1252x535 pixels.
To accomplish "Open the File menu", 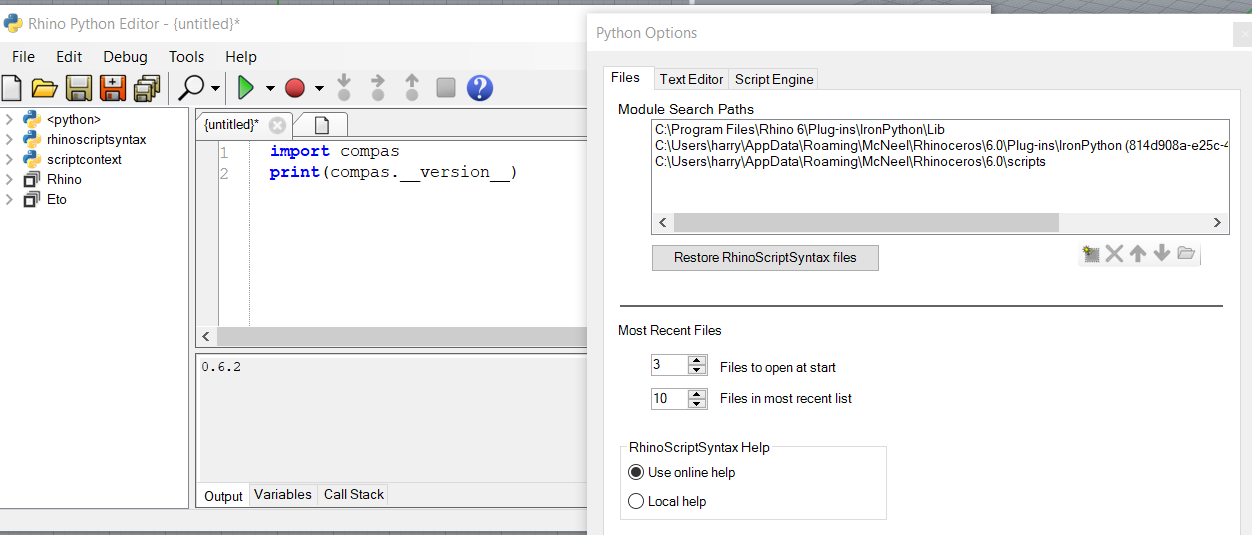I will (x=23, y=56).
